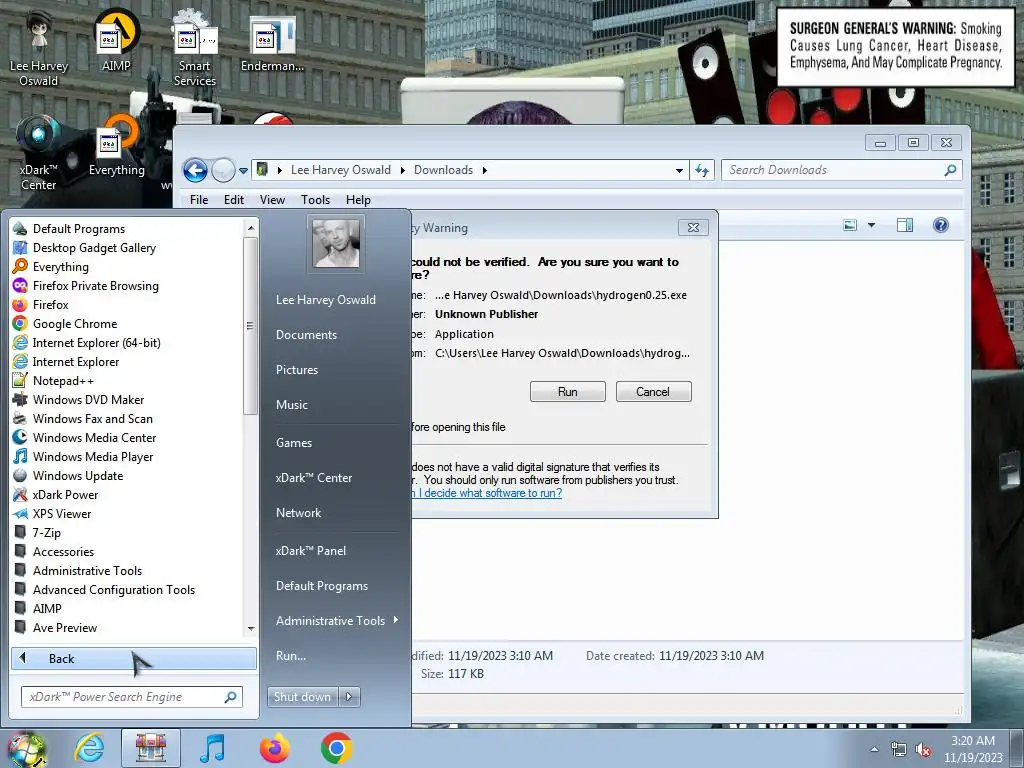The image size is (1024, 768).
Task: Open the Everything desktop shortcut
Action: coord(117,146)
